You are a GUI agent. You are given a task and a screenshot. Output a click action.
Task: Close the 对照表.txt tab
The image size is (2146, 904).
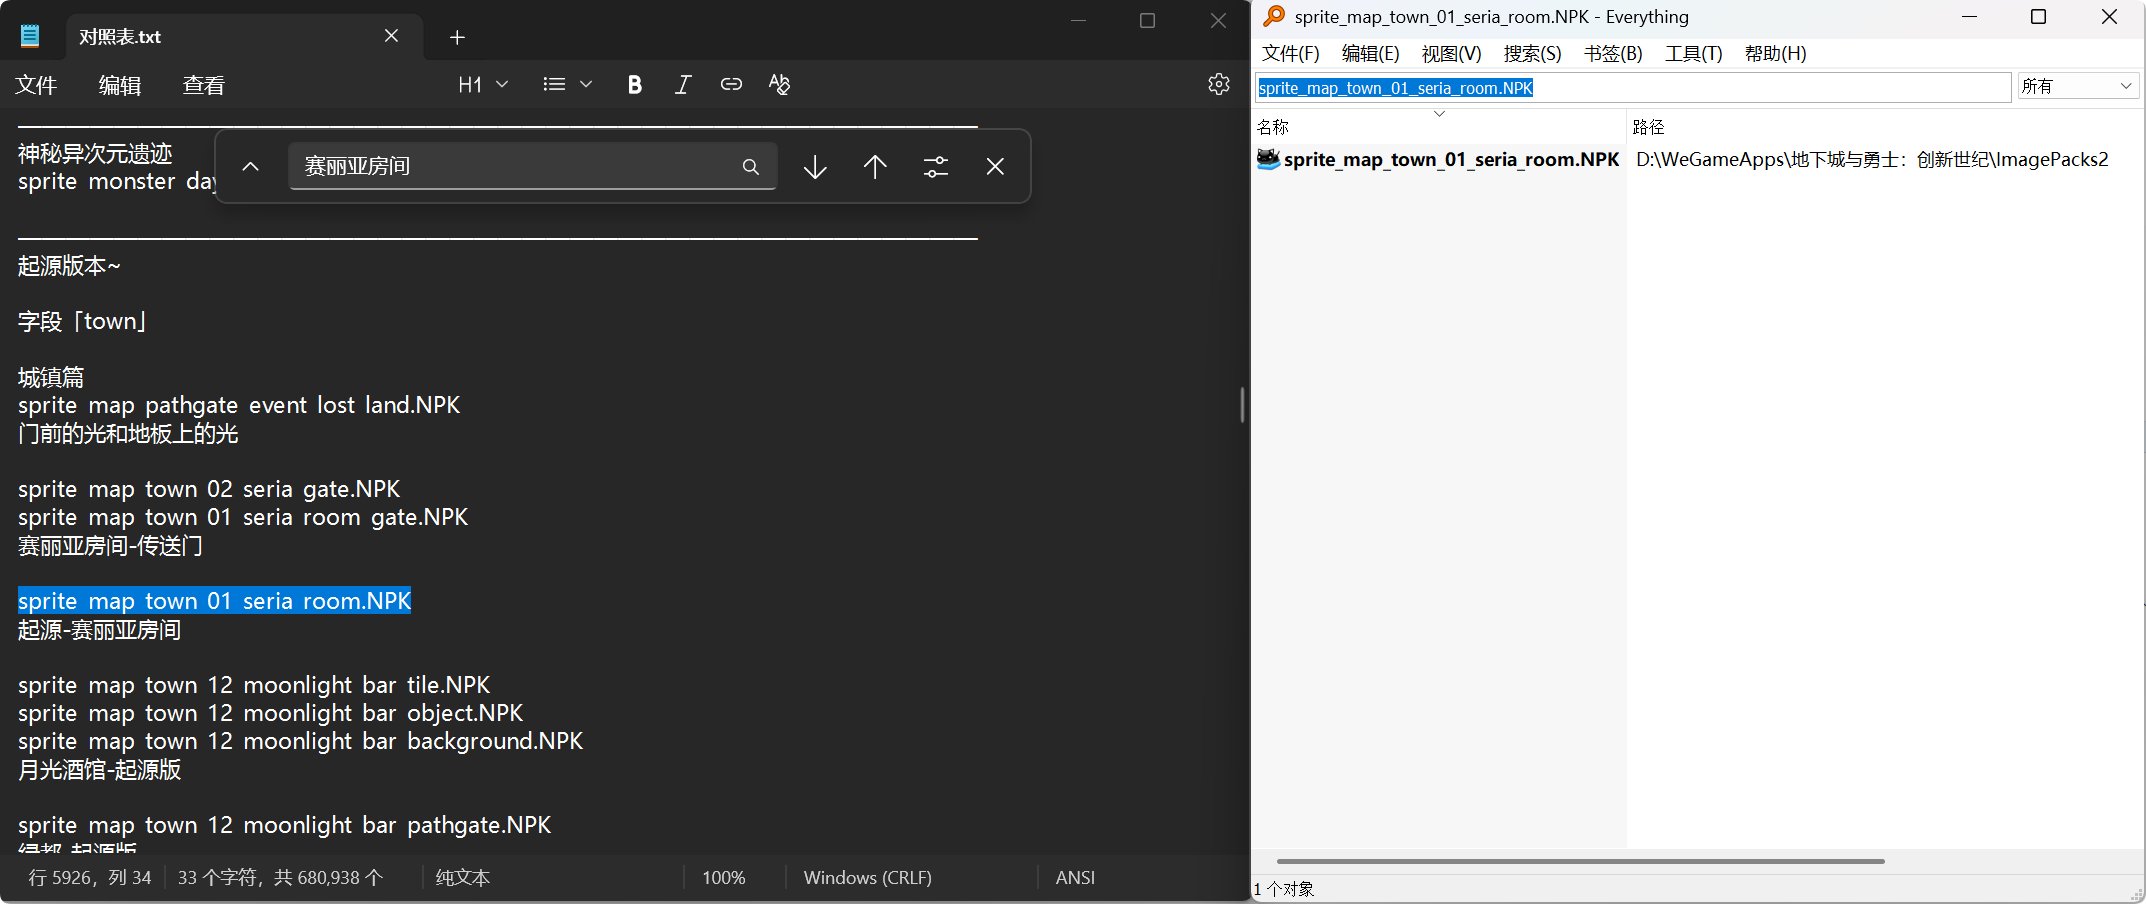pos(391,37)
